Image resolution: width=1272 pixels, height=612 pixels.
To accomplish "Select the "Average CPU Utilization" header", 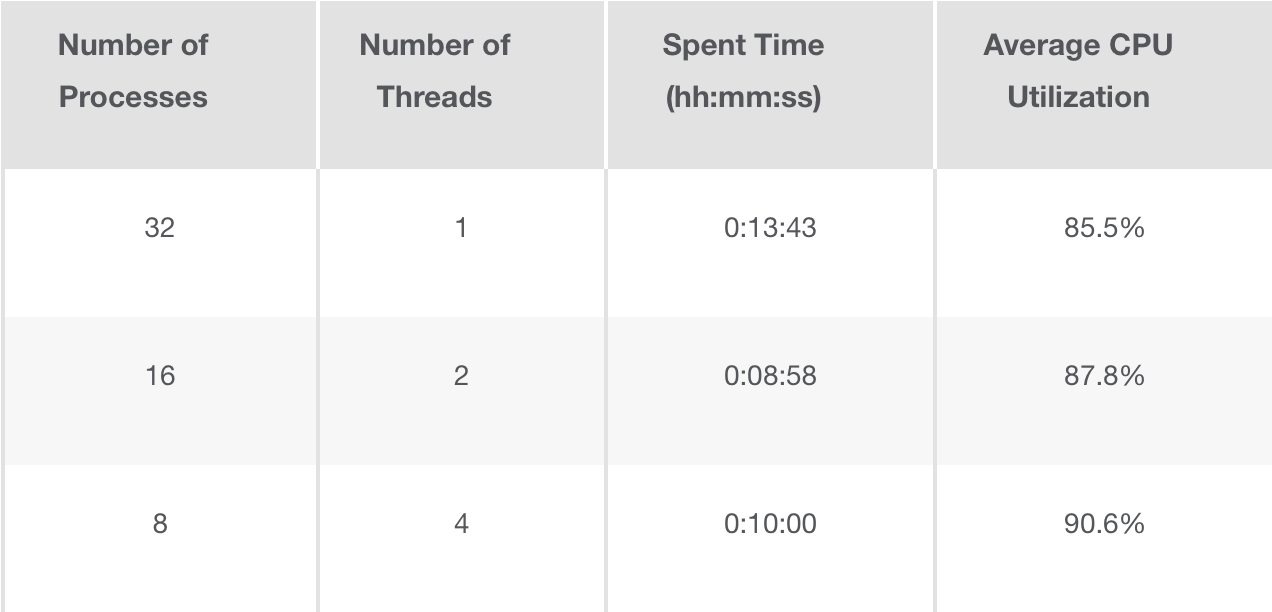I will click(x=1078, y=71).
